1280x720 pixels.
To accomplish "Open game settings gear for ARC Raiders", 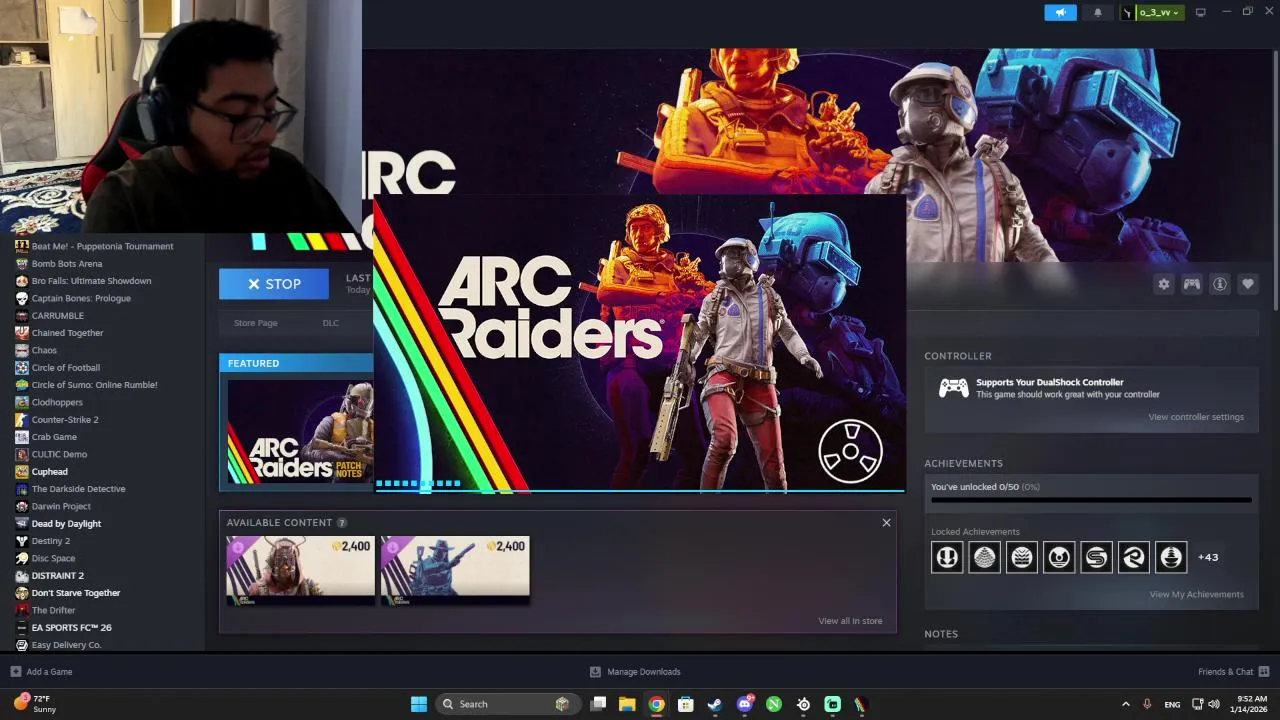I will (x=1164, y=284).
